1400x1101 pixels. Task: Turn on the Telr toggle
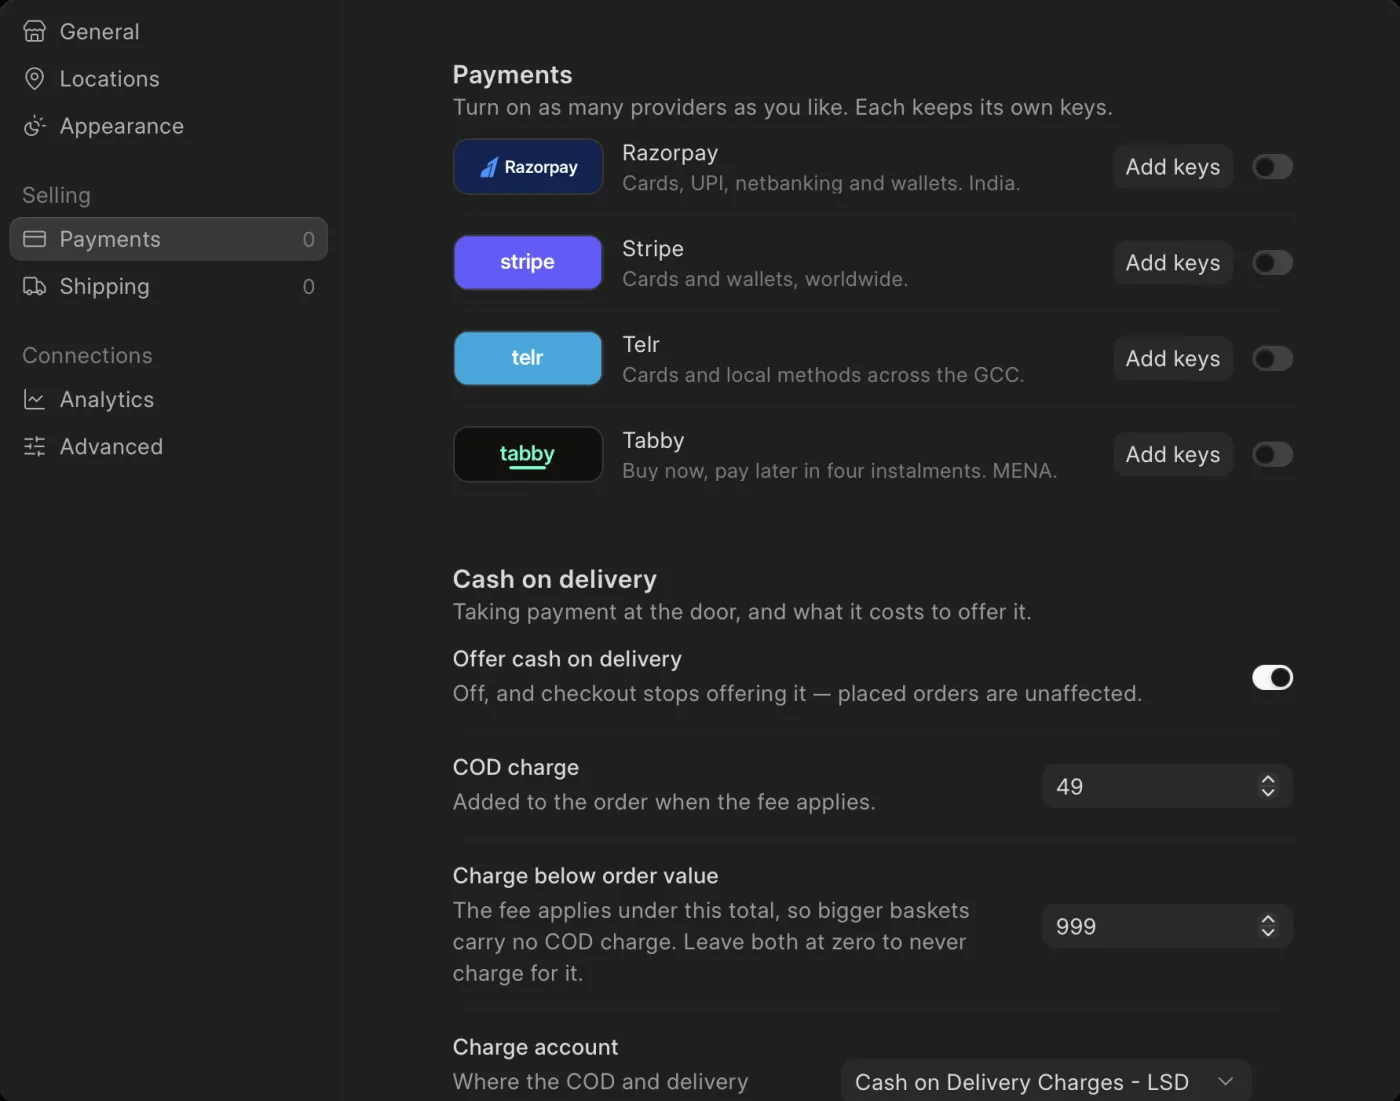coord(1272,359)
